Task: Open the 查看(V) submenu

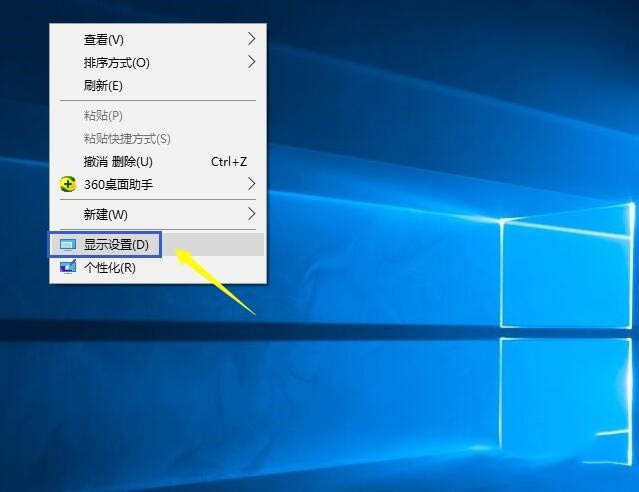Action: [158, 40]
